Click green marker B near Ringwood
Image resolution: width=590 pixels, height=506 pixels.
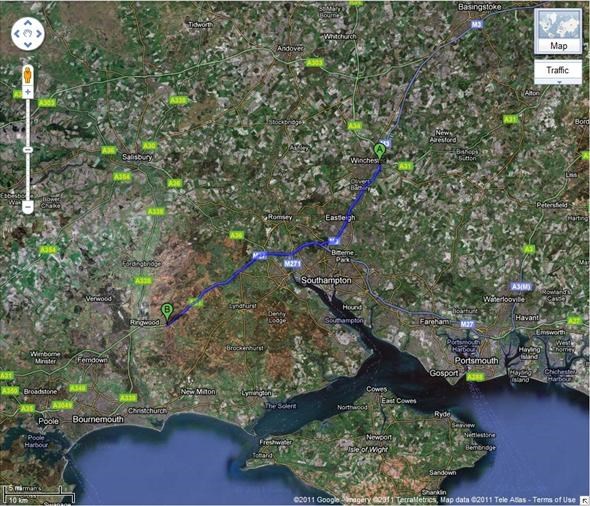(x=167, y=313)
